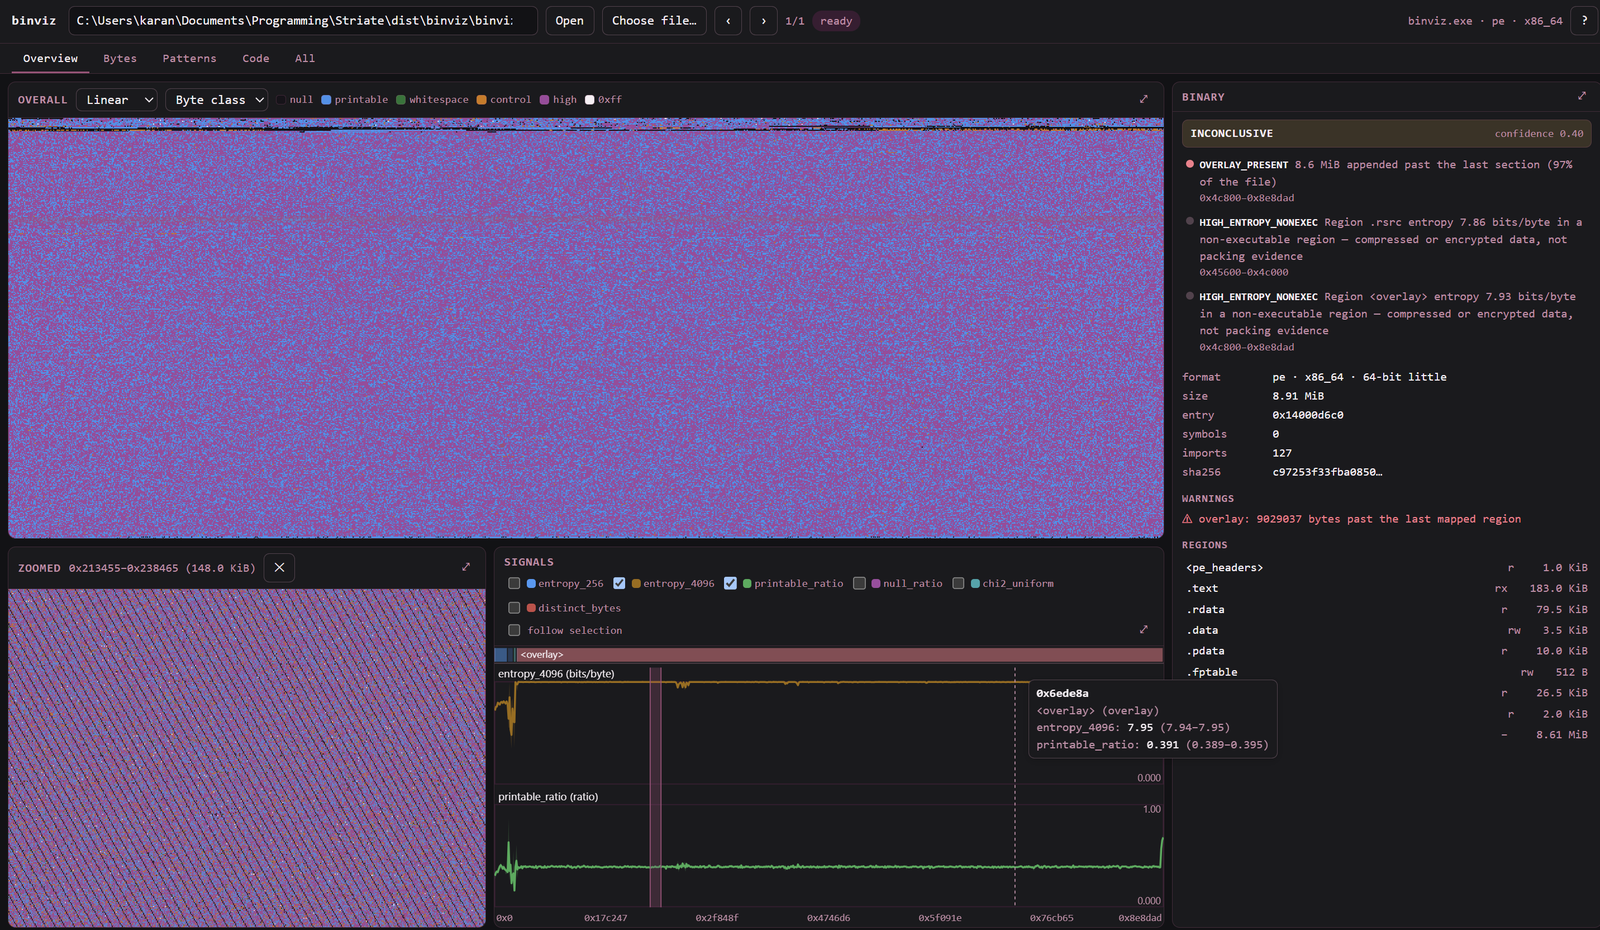Screen dimensions: 1600x930
Task: Go to previous file arrow
Action: 728,21
